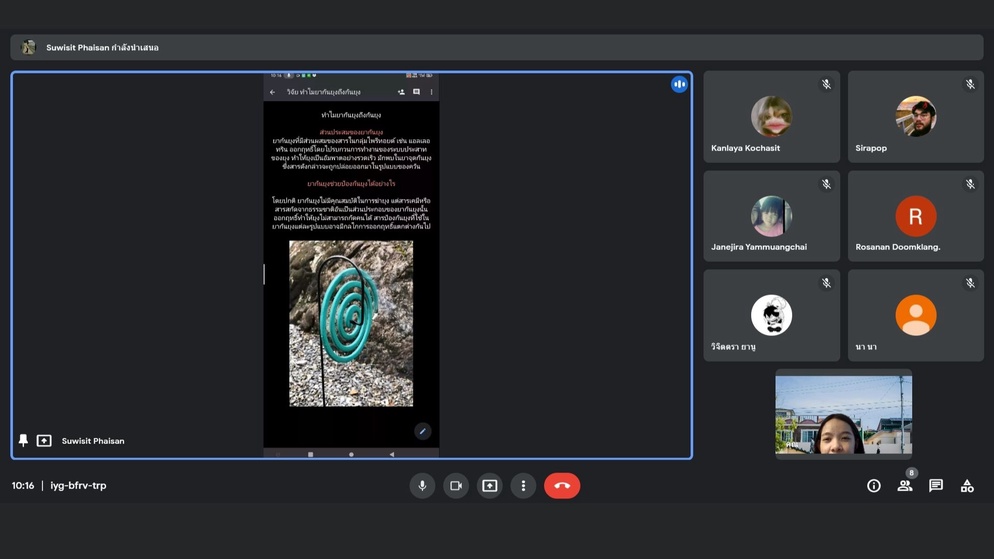Open the chat messages panel
The image size is (994, 559).
[936, 486]
